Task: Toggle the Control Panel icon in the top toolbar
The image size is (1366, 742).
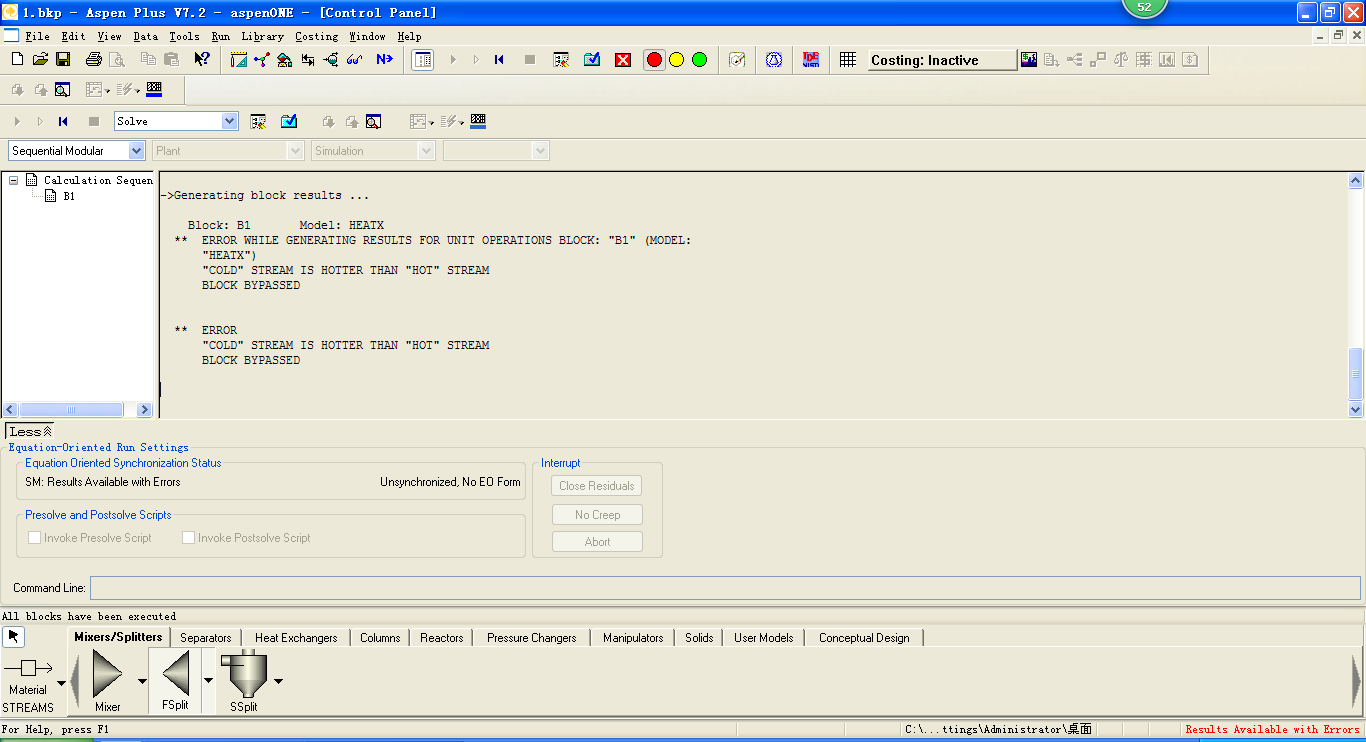Action: 423,60
